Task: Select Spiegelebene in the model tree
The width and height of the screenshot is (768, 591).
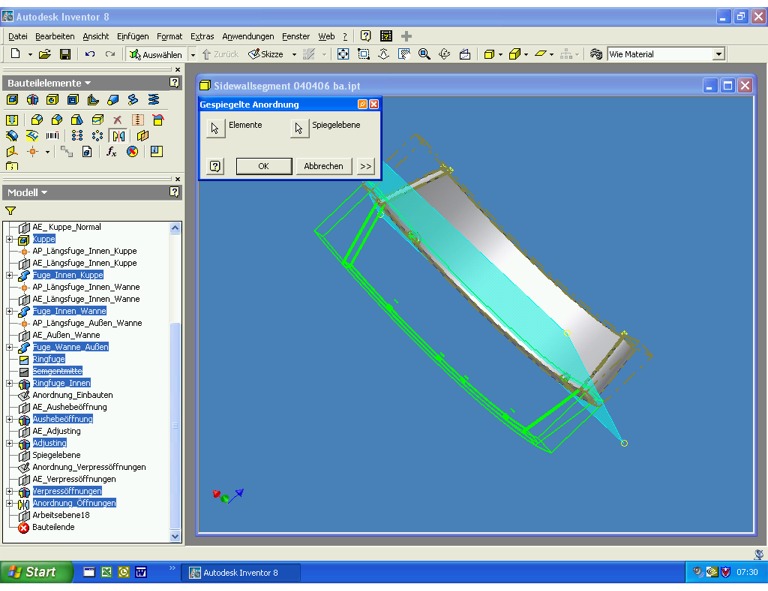Action: [x=56, y=455]
